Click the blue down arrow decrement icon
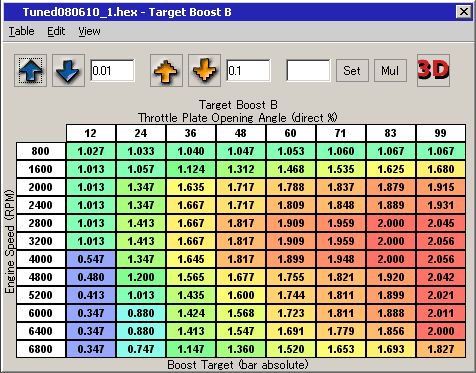Image resolution: width=476 pixels, height=373 pixels. (x=68, y=71)
